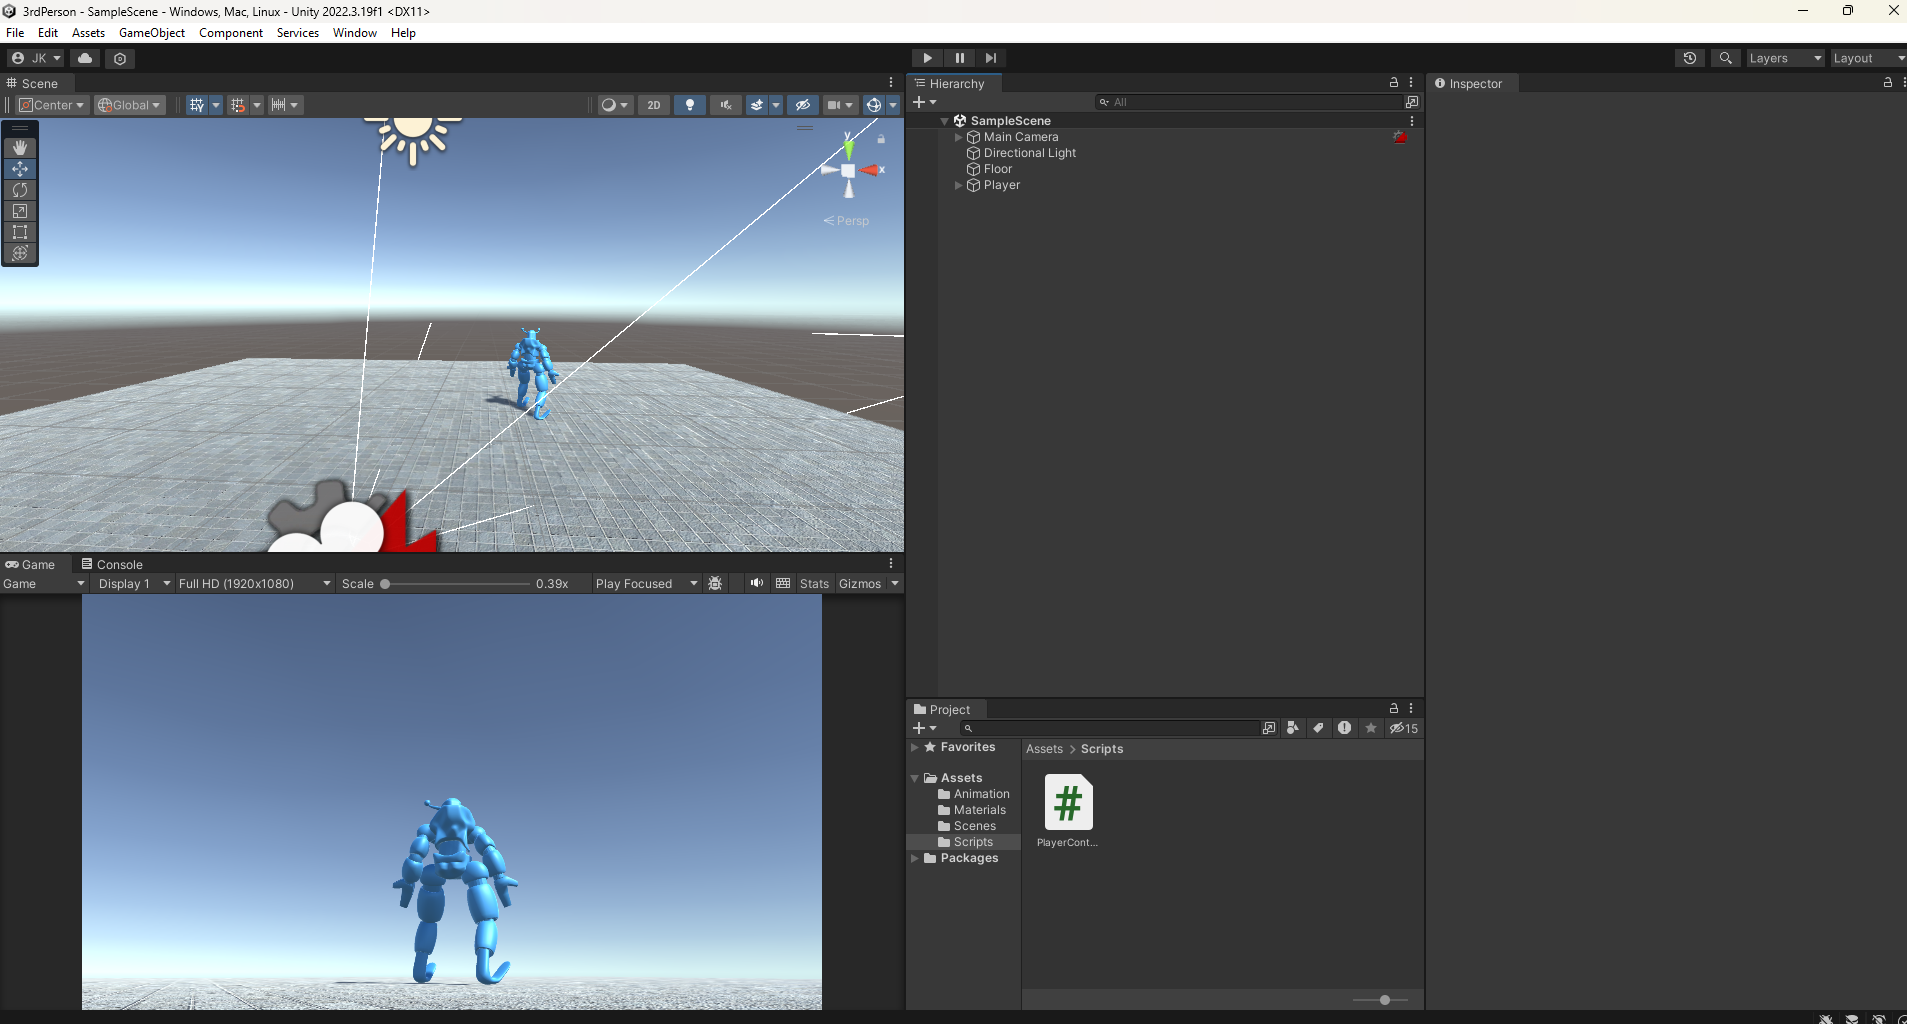Select the Rotate tool
The width and height of the screenshot is (1907, 1024).
20,190
